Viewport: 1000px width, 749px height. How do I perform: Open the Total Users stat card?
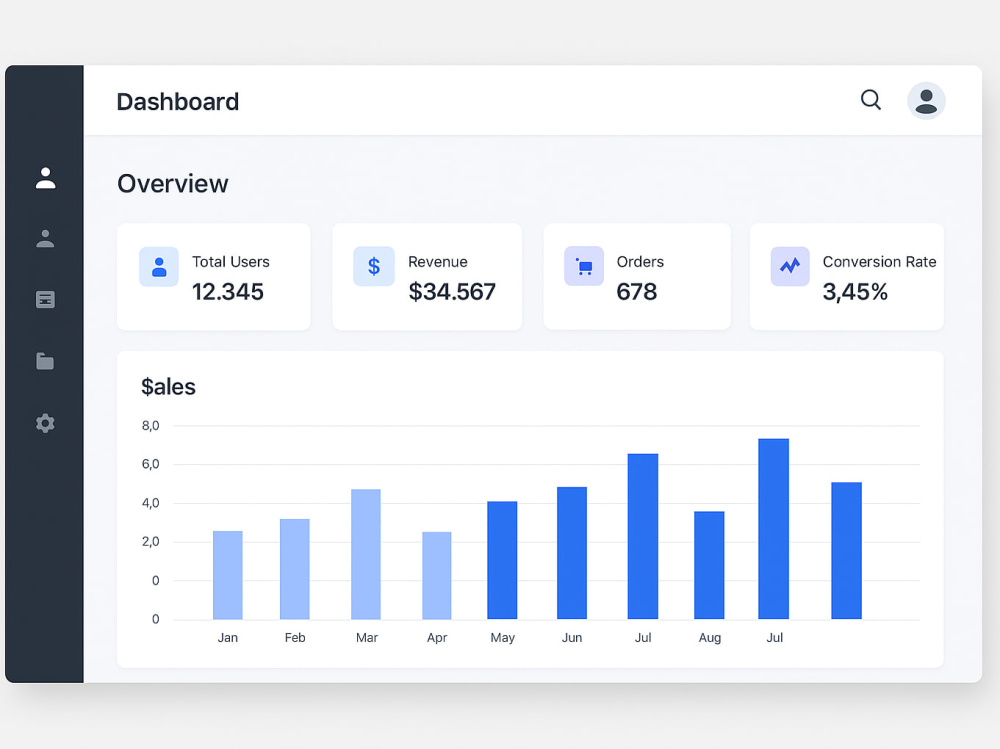point(213,276)
